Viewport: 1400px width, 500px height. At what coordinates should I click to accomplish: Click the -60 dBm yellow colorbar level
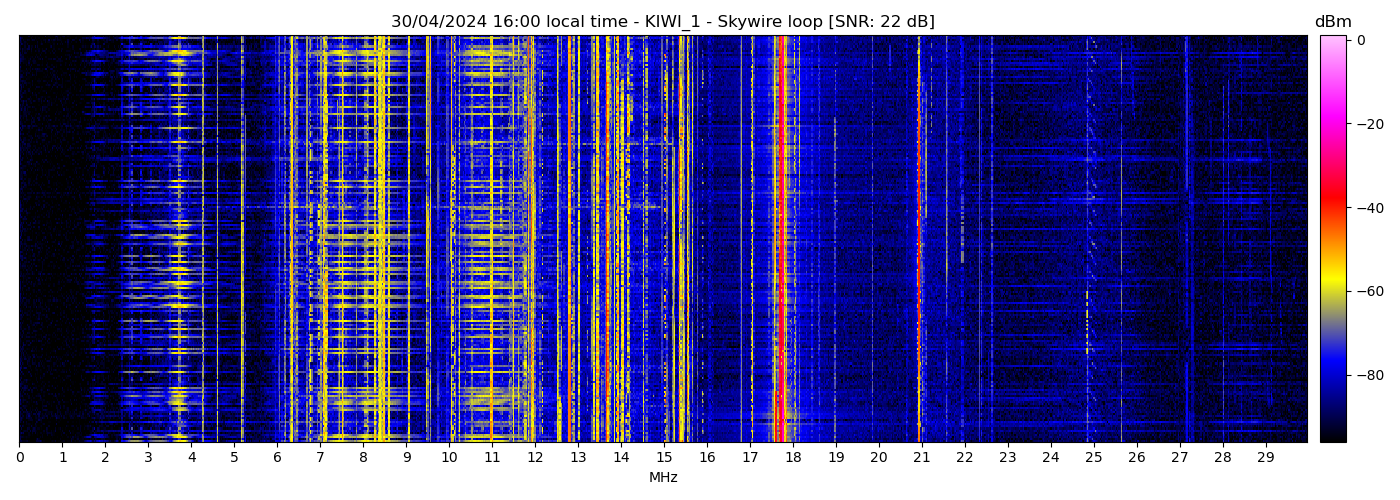(x=1333, y=291)
